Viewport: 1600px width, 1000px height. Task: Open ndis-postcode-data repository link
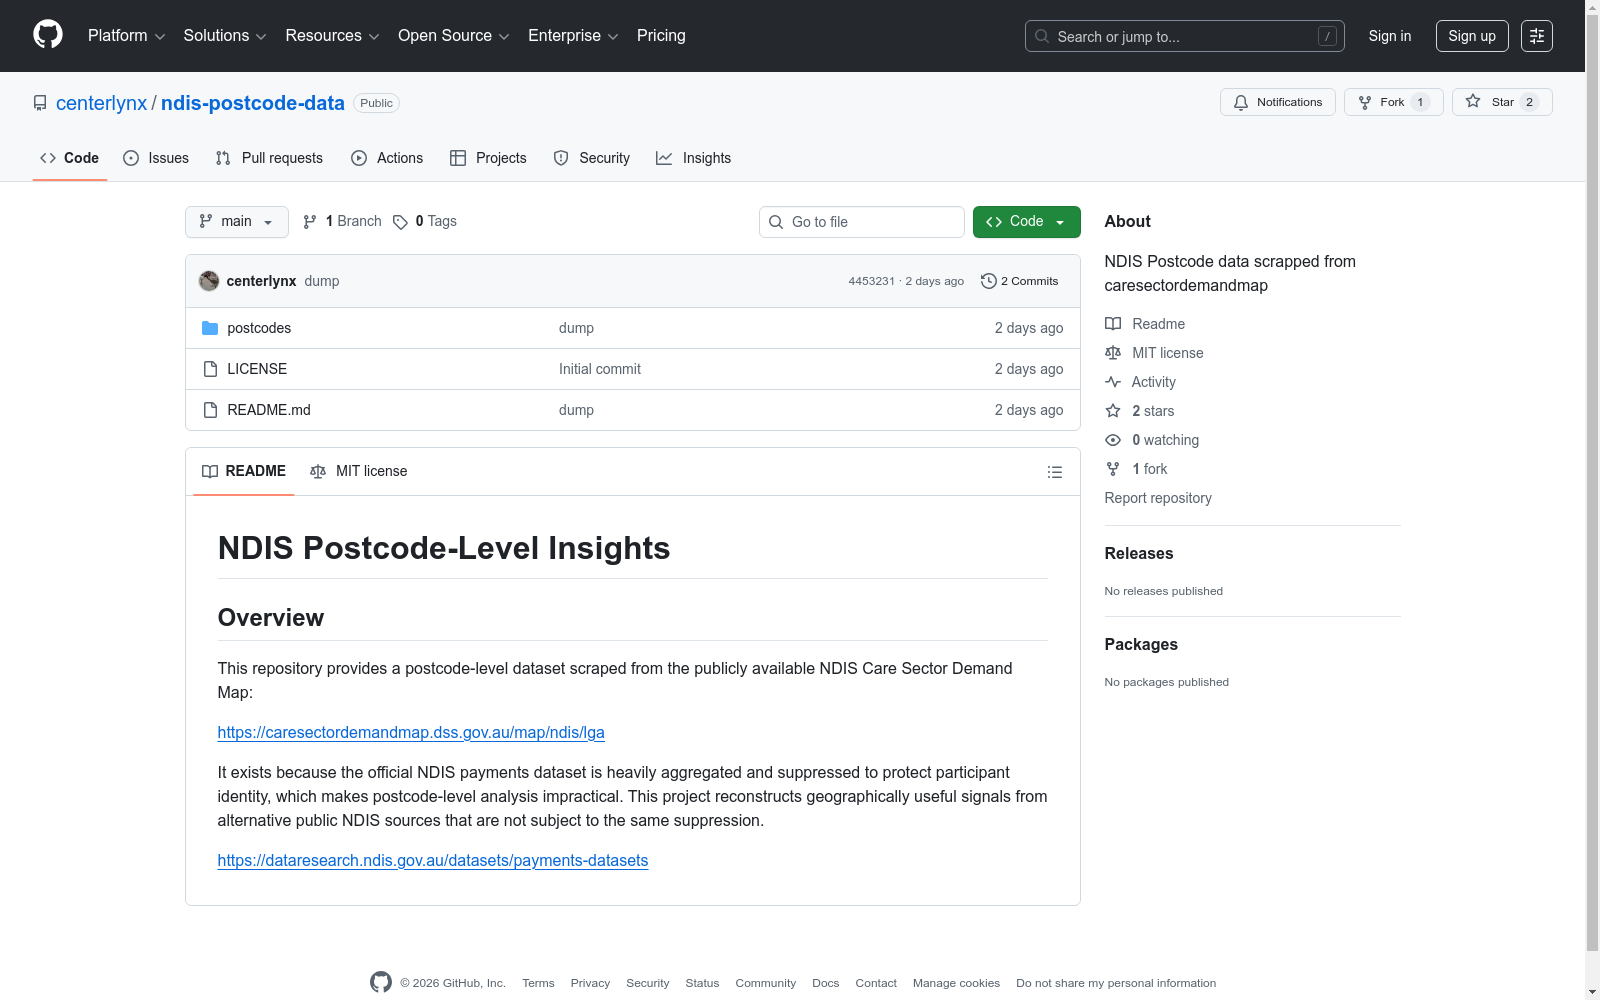tap(253, 103)
